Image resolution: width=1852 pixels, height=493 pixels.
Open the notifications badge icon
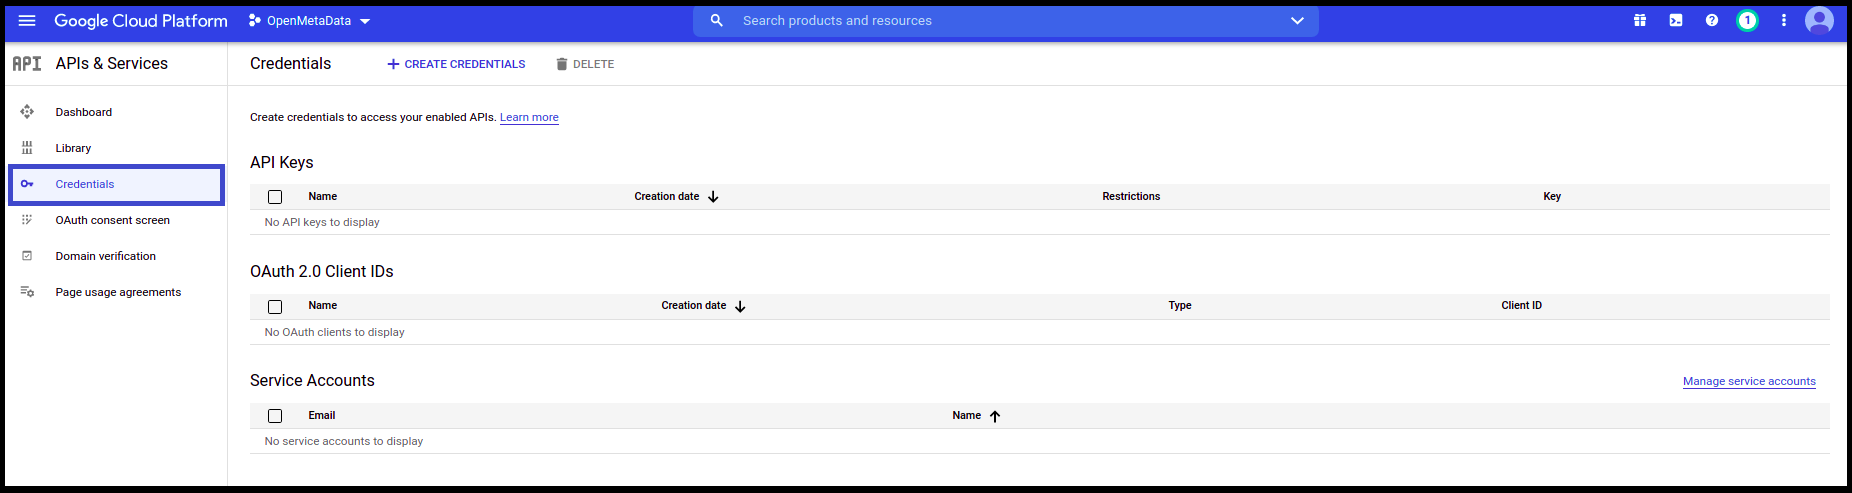1747,21
